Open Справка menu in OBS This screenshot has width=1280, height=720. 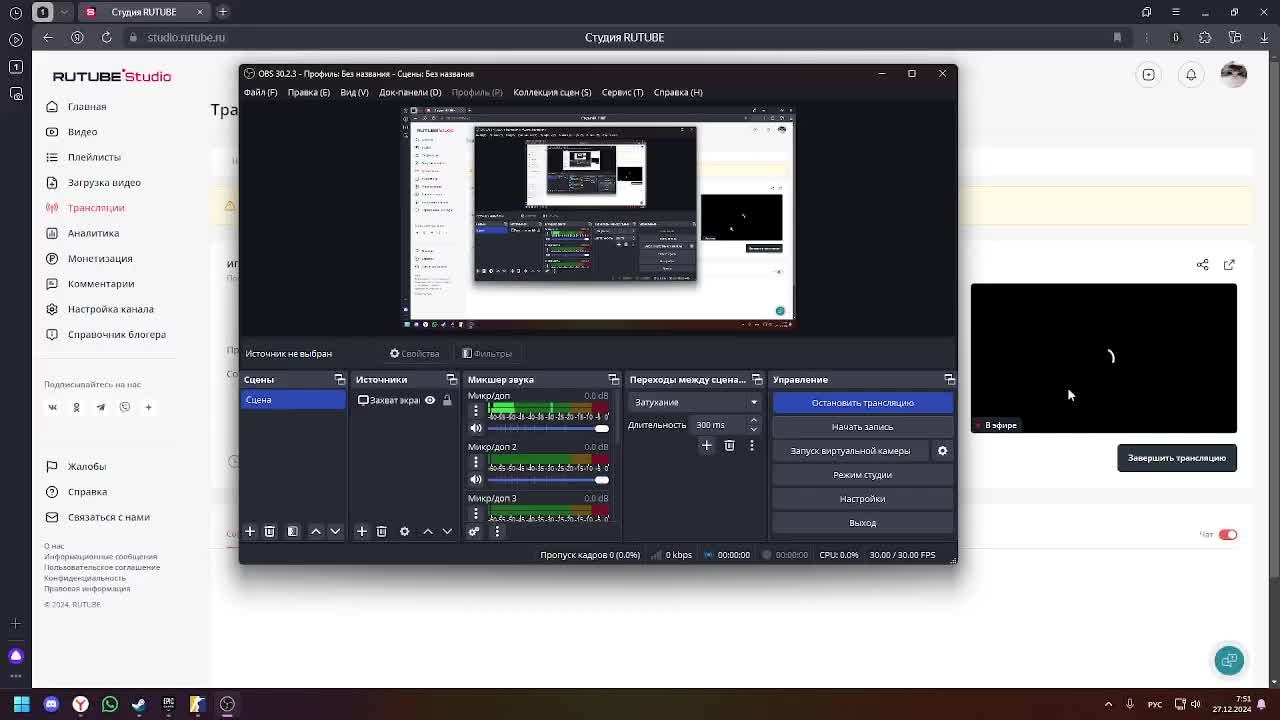click(678, 92)
